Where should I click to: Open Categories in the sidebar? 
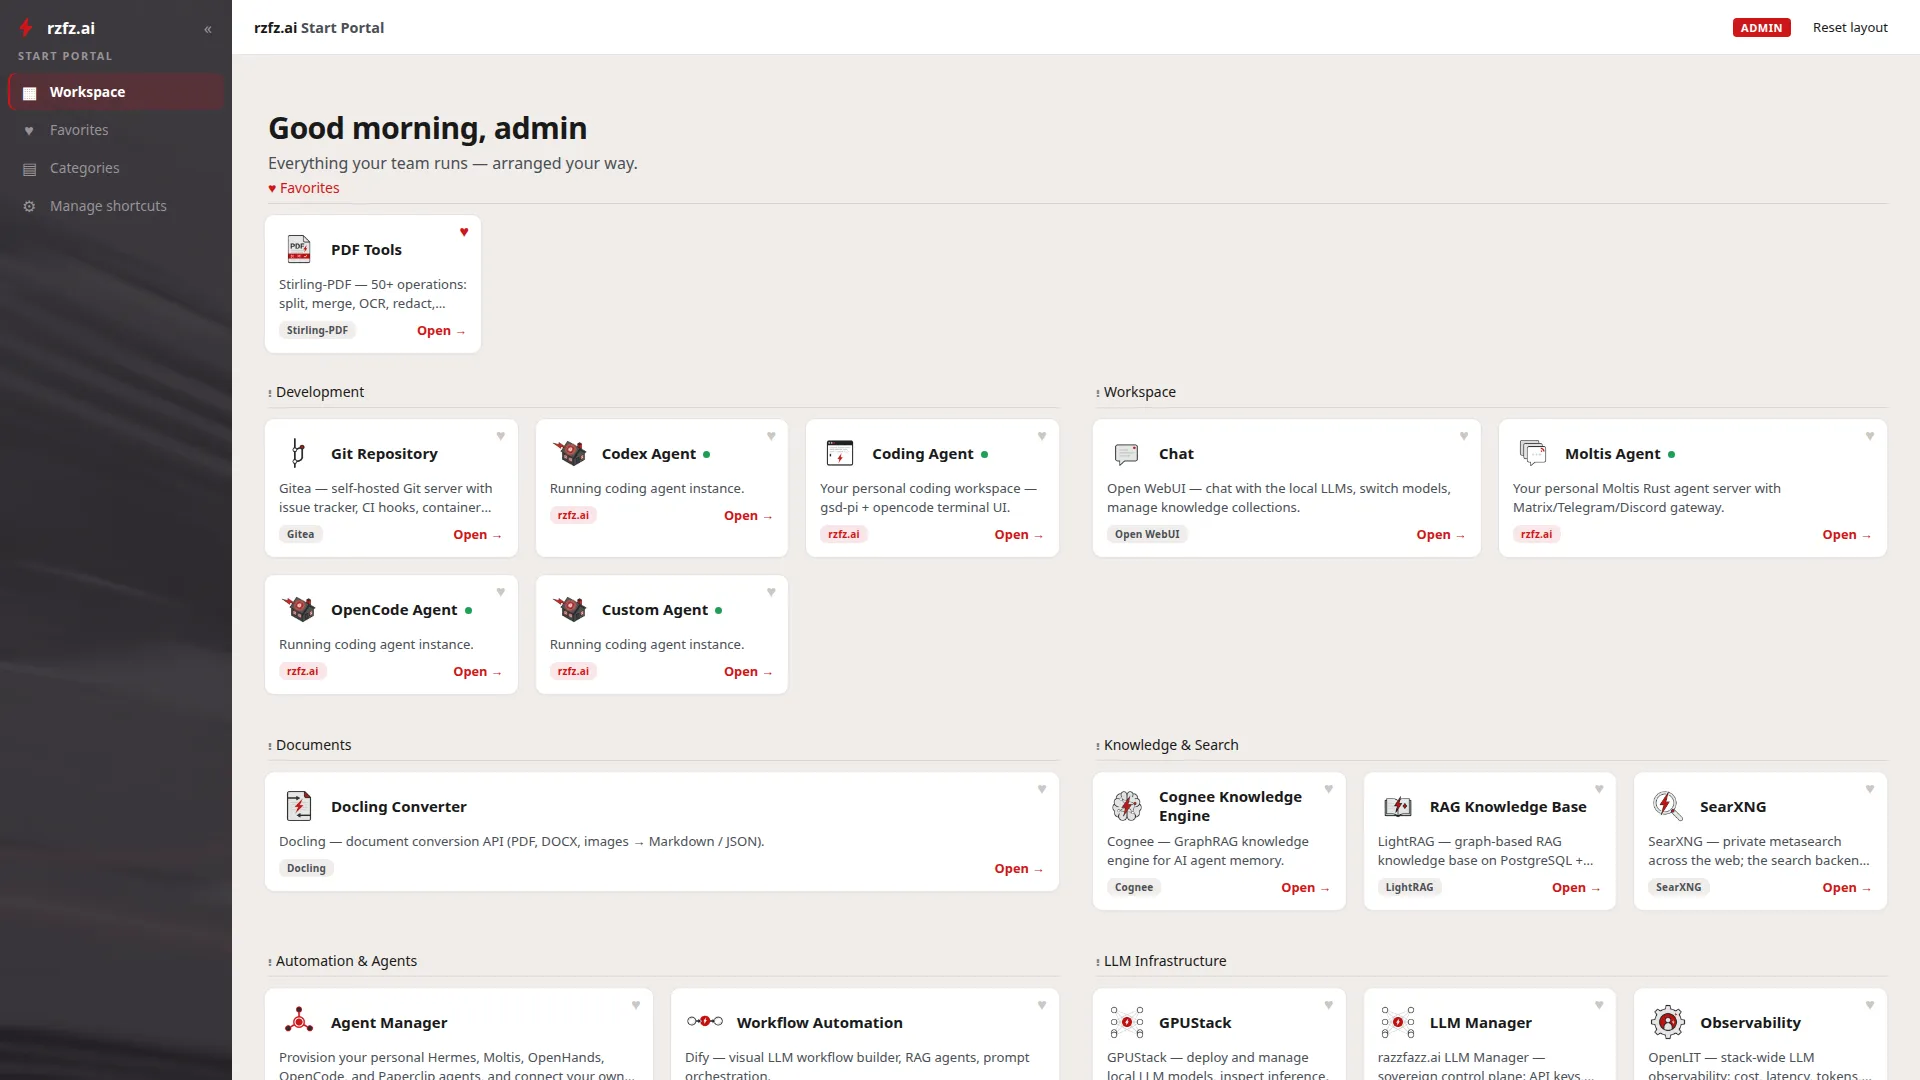[x=116, y=168]
